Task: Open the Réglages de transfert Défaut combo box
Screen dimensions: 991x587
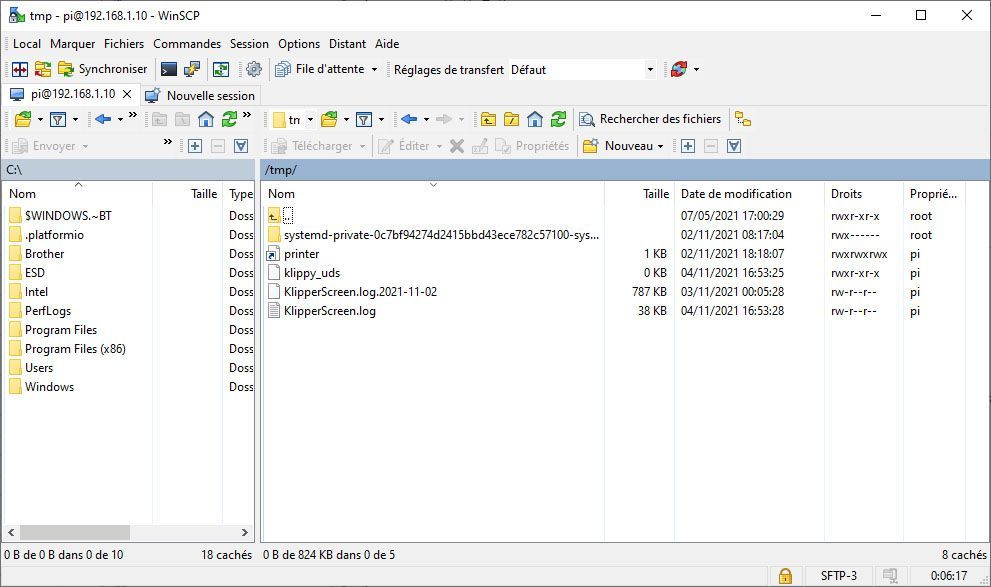Action: (x=583, y=70)
